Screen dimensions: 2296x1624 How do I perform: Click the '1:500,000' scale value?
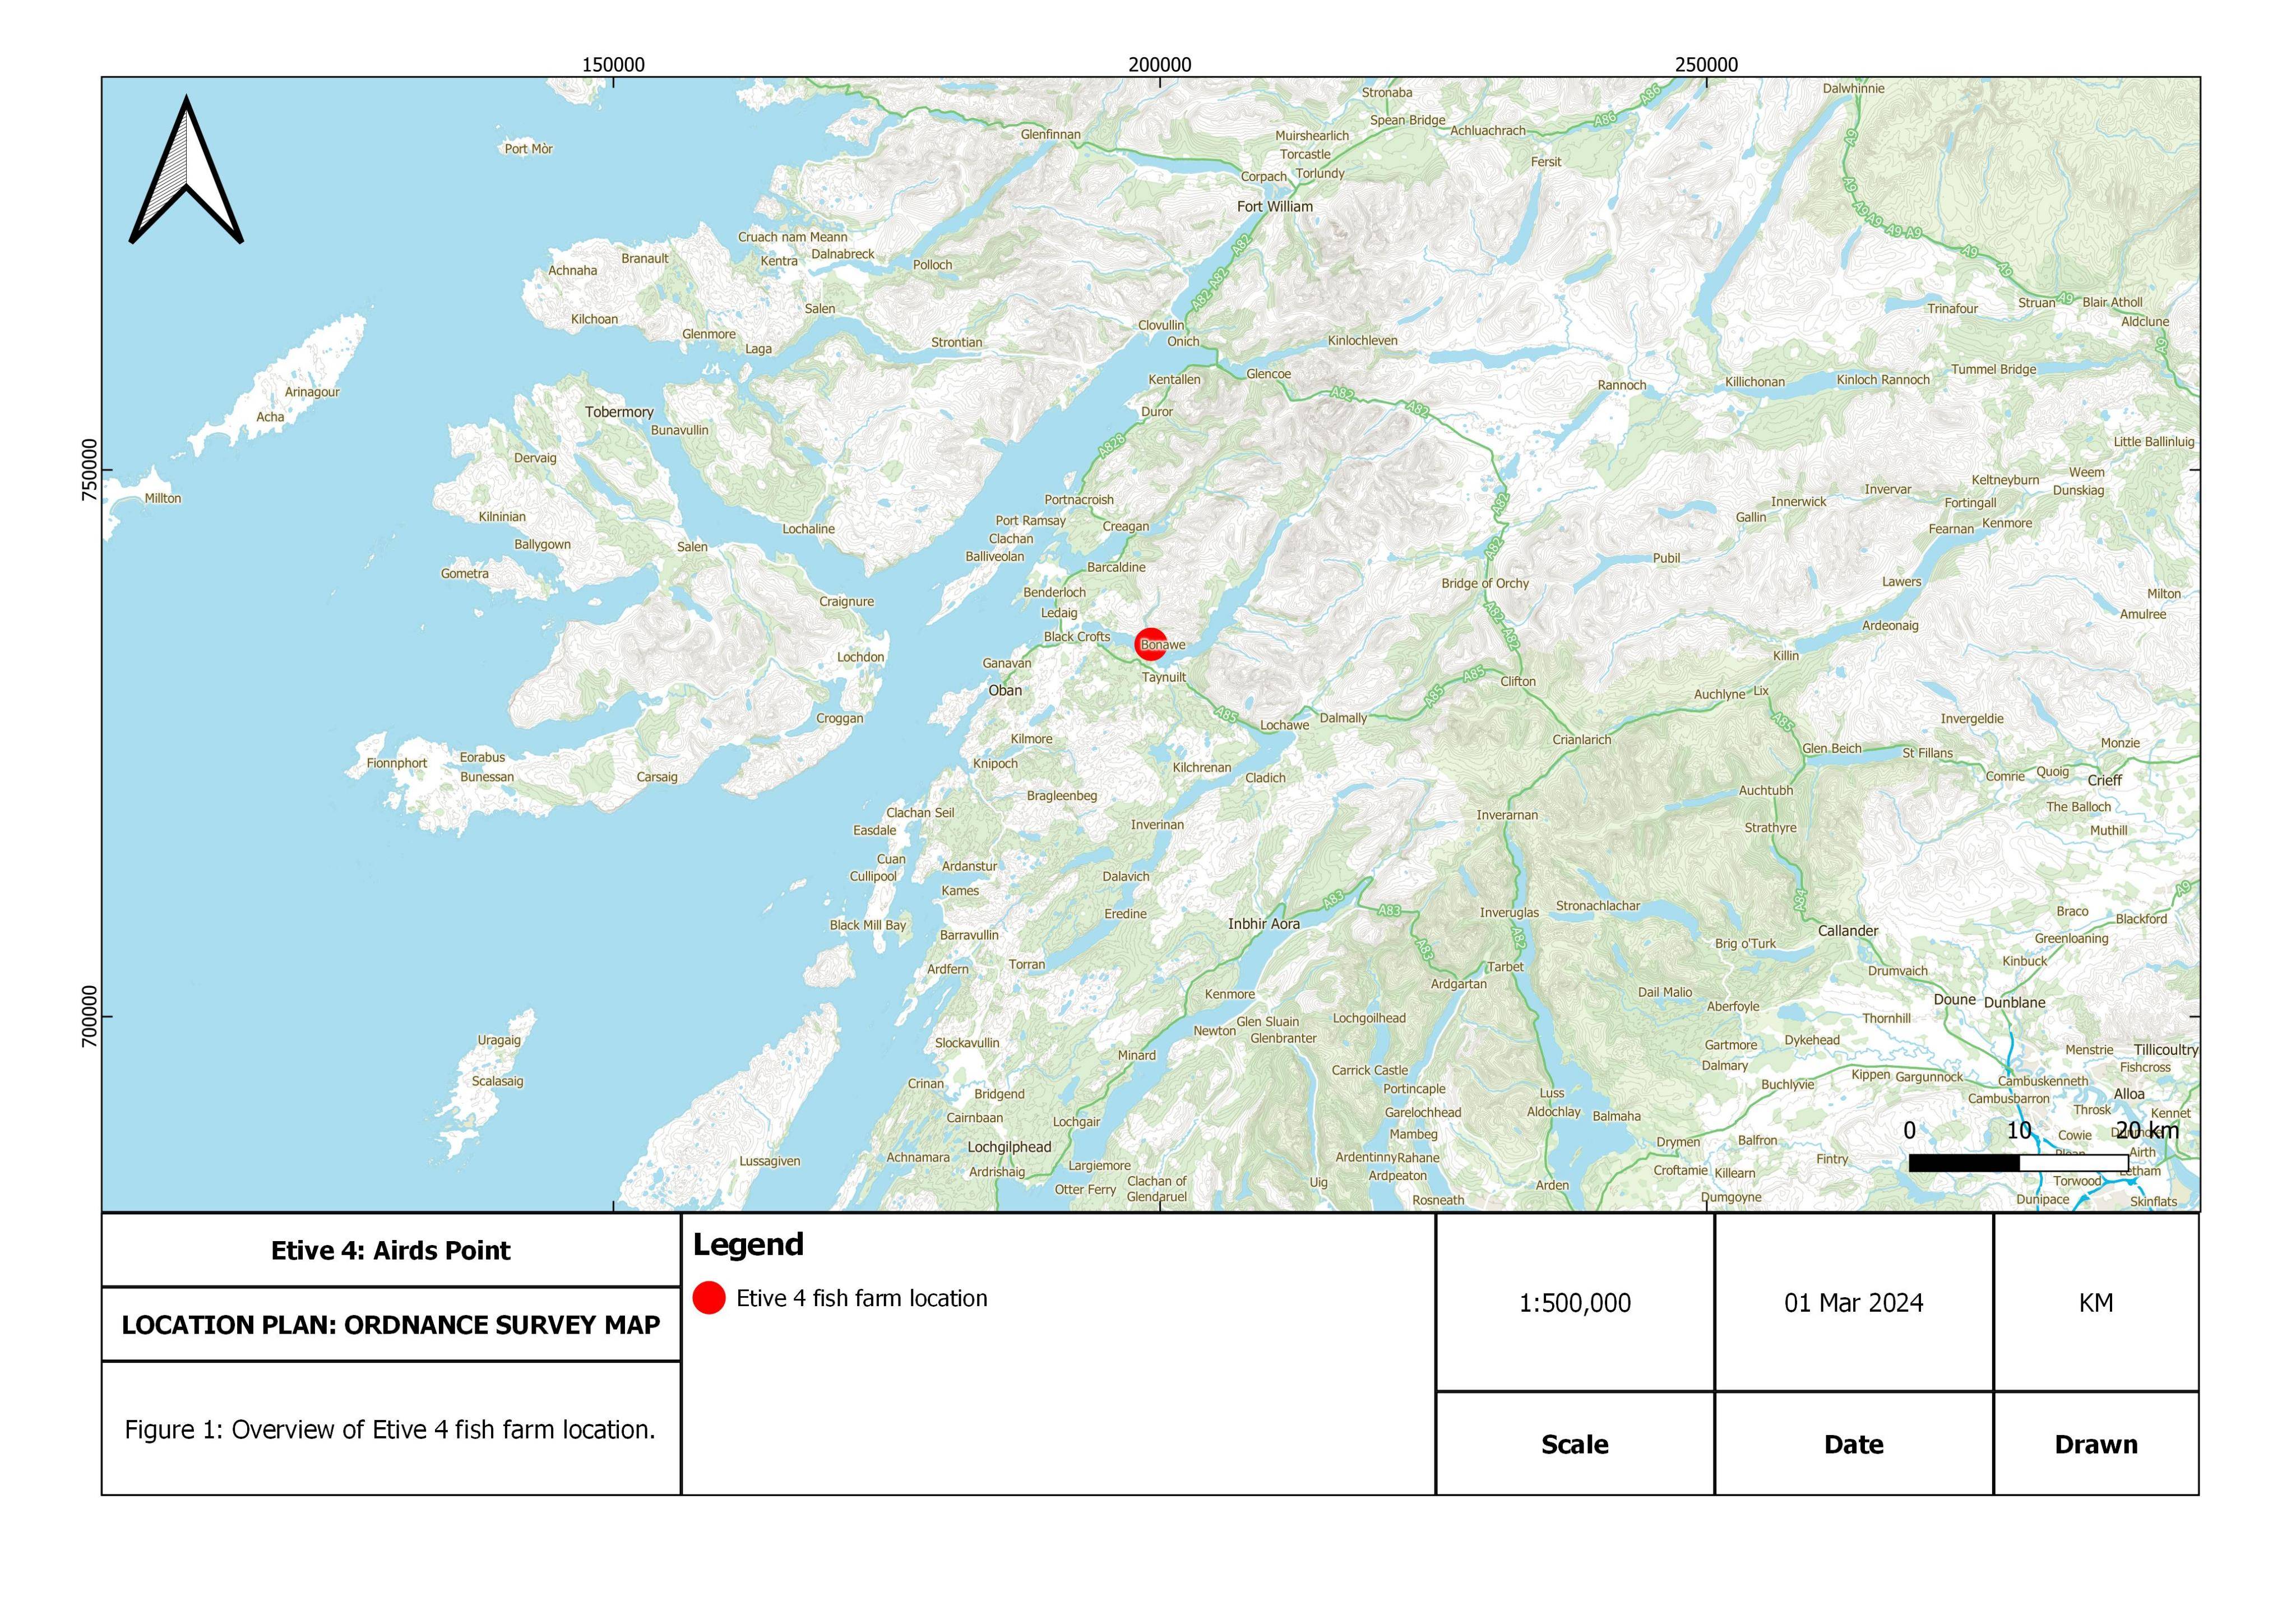(x=1575, y=1303)
